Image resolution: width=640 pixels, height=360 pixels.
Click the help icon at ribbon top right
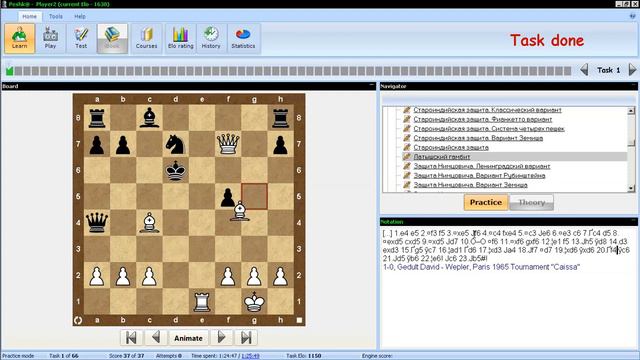click(x=633, y=16)
